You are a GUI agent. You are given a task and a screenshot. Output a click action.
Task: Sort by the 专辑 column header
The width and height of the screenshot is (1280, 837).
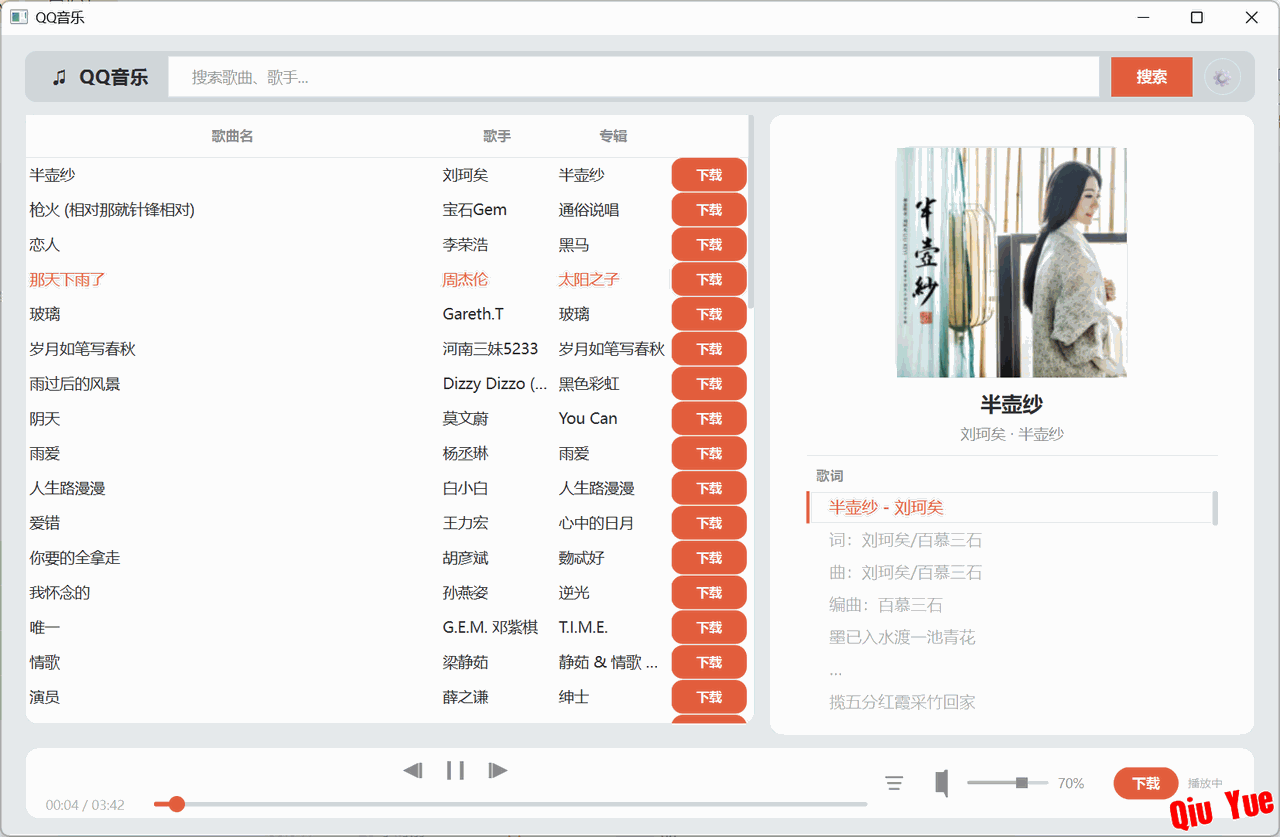[x=613, y=136]
